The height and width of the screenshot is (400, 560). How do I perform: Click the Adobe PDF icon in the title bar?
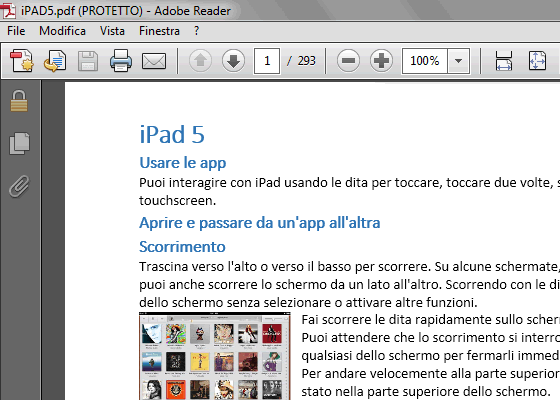8,10
